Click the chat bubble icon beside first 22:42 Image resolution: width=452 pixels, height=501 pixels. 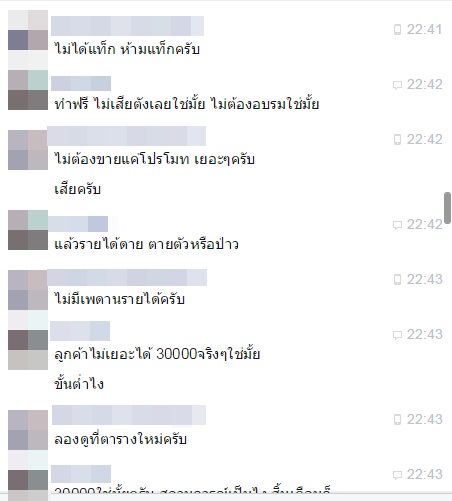coord(397,85)
